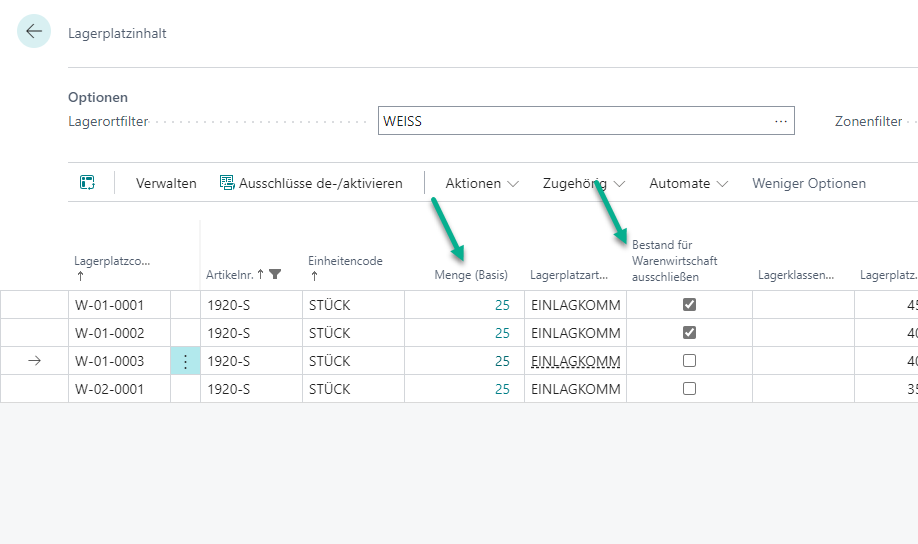Click the Menge (Basis) column header
918x544 pixels.
[x=471, y=274]
